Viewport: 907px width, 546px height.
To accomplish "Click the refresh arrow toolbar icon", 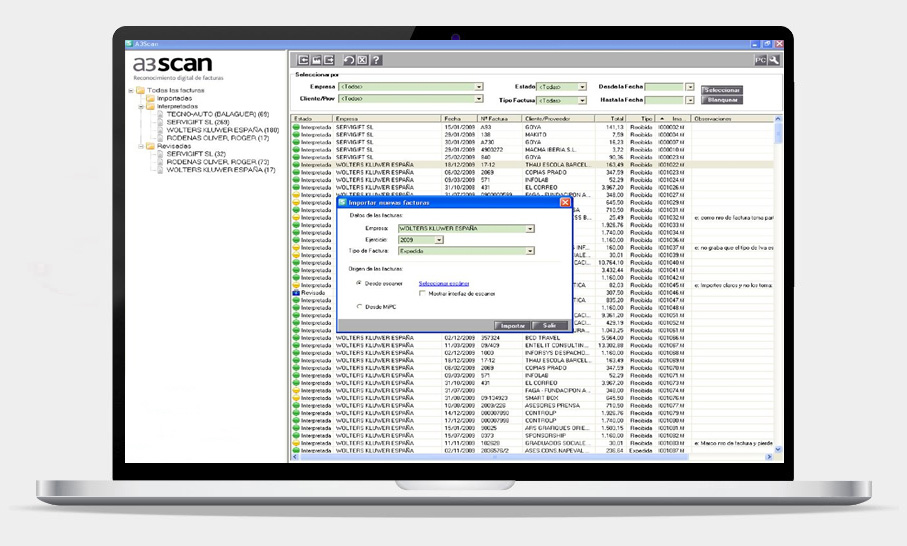I will (347, 60).
